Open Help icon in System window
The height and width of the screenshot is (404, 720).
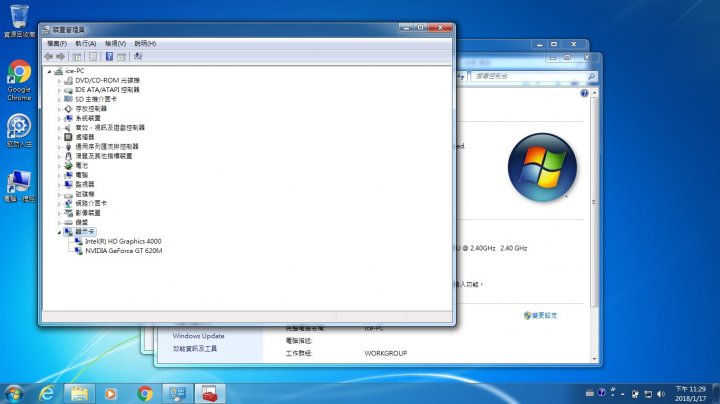pyautogui.click(x=584, y=93)
